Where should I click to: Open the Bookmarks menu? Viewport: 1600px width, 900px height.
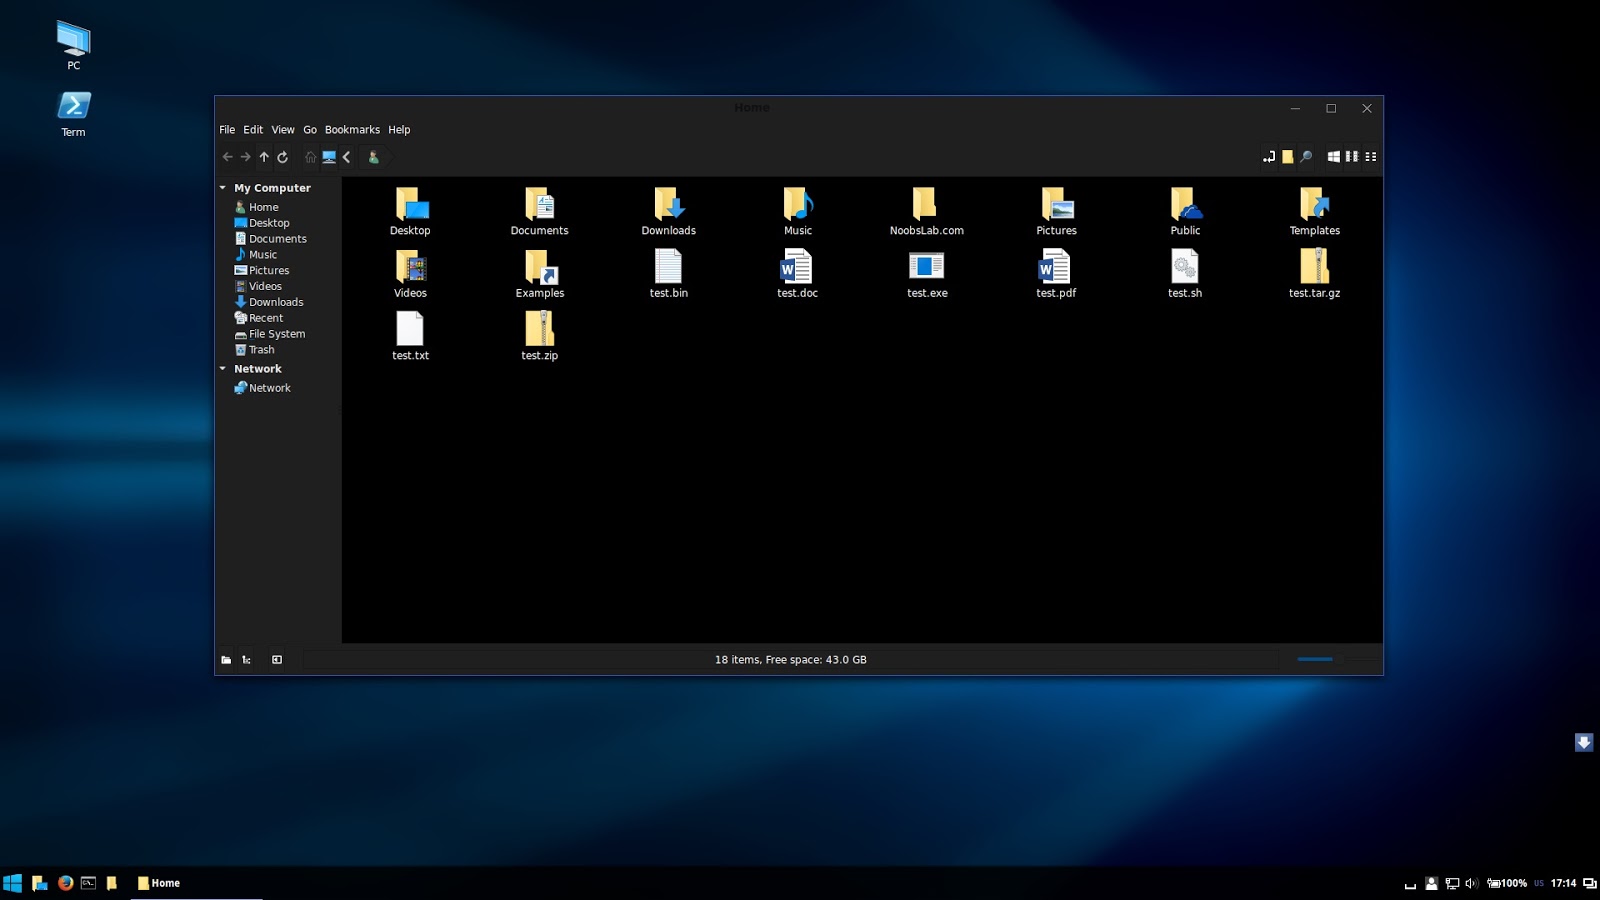(352, 129)
